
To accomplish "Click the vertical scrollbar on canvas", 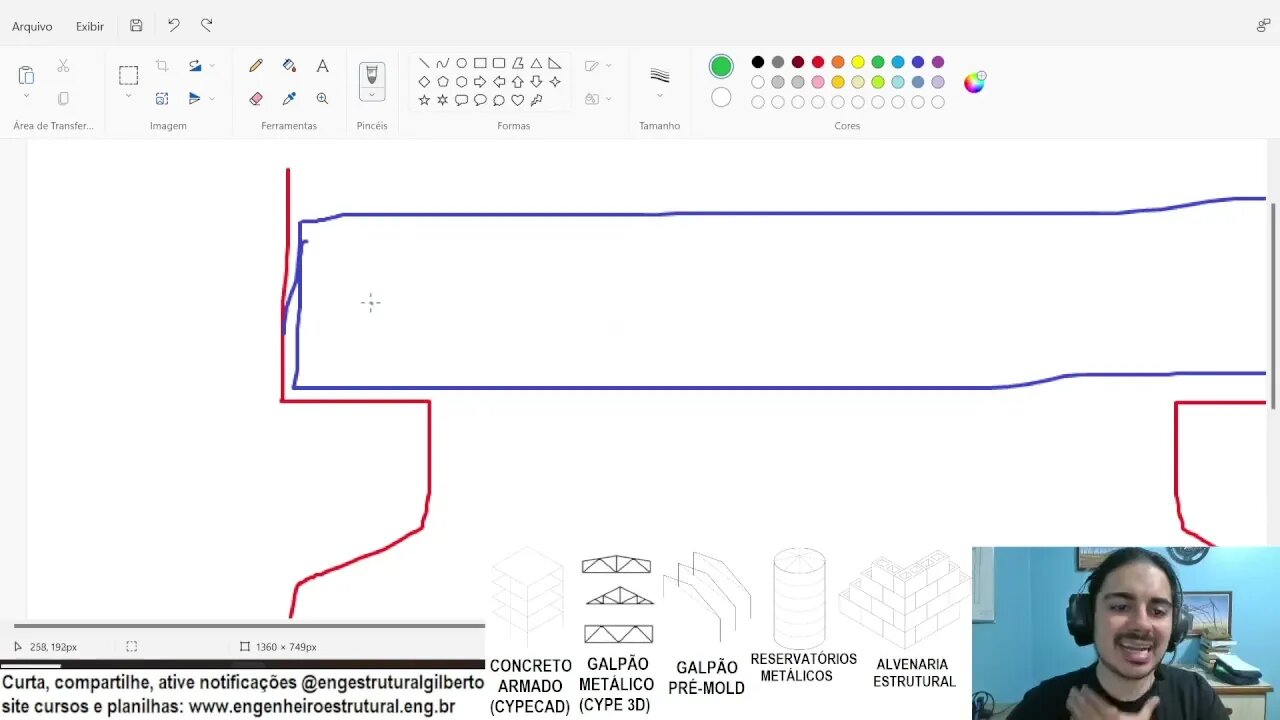I will (1273, 304).
